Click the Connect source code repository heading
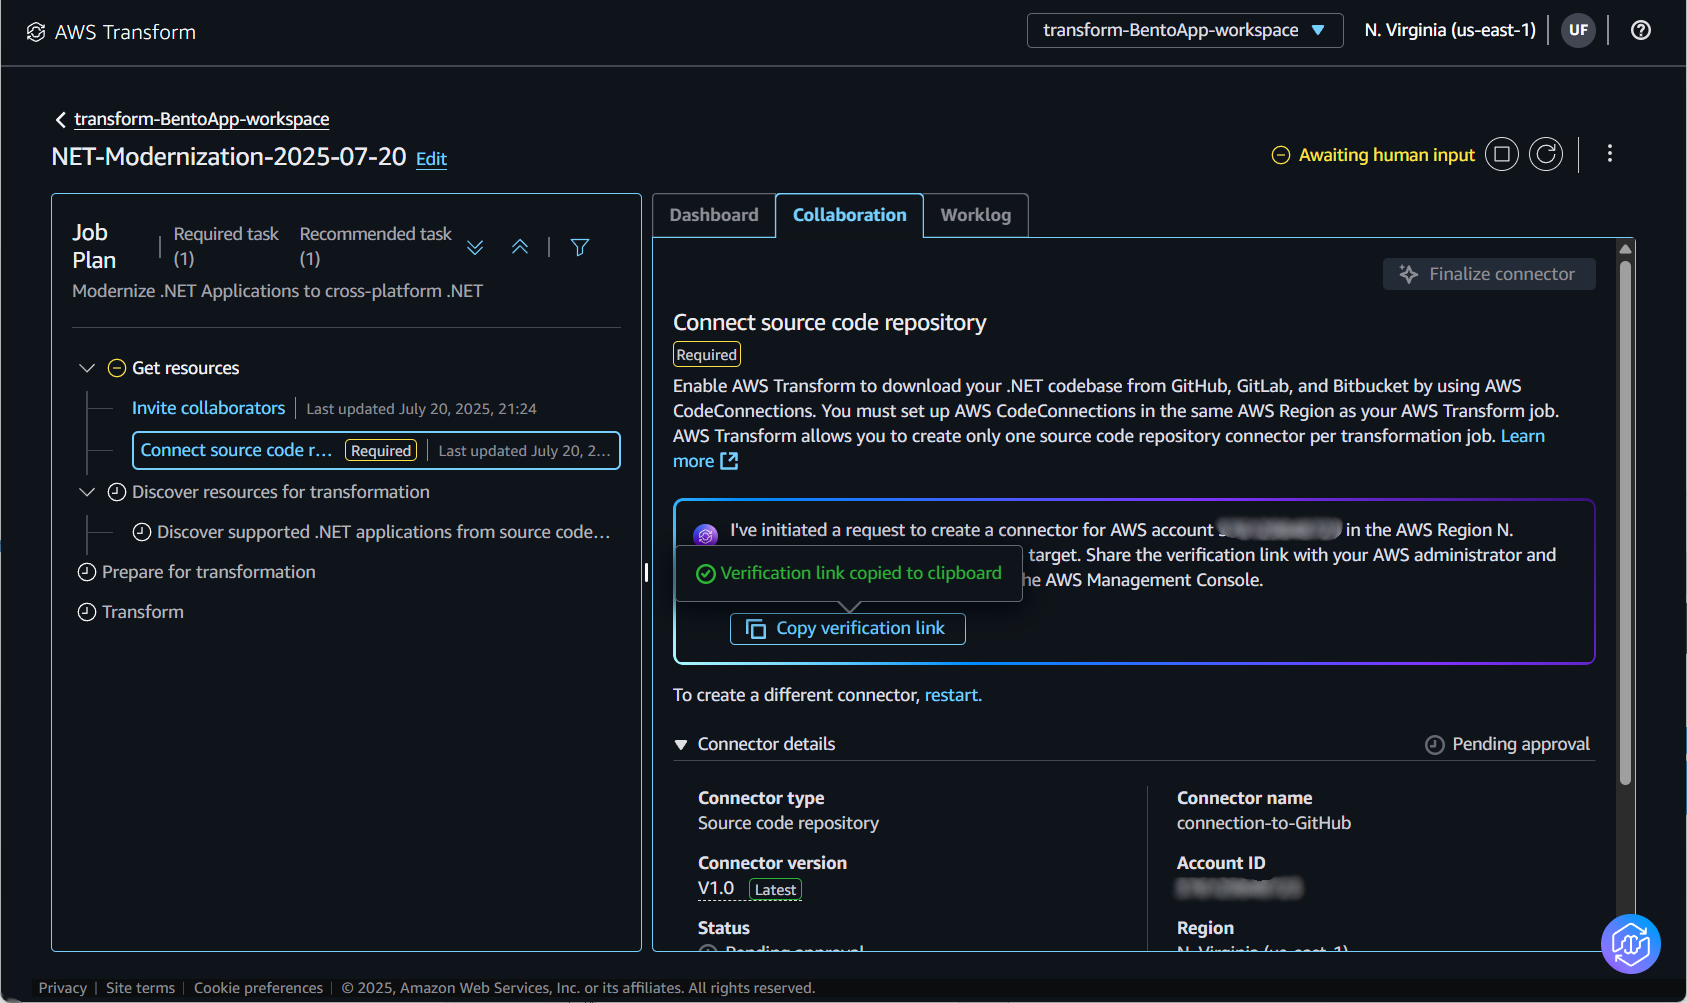 point(830,322)
